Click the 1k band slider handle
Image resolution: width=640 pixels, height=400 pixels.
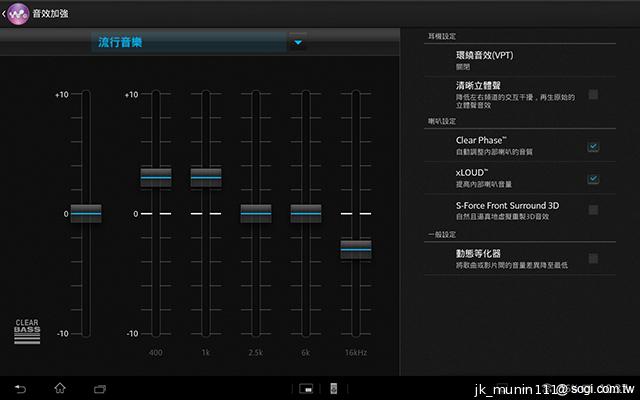tap(206, 178)
